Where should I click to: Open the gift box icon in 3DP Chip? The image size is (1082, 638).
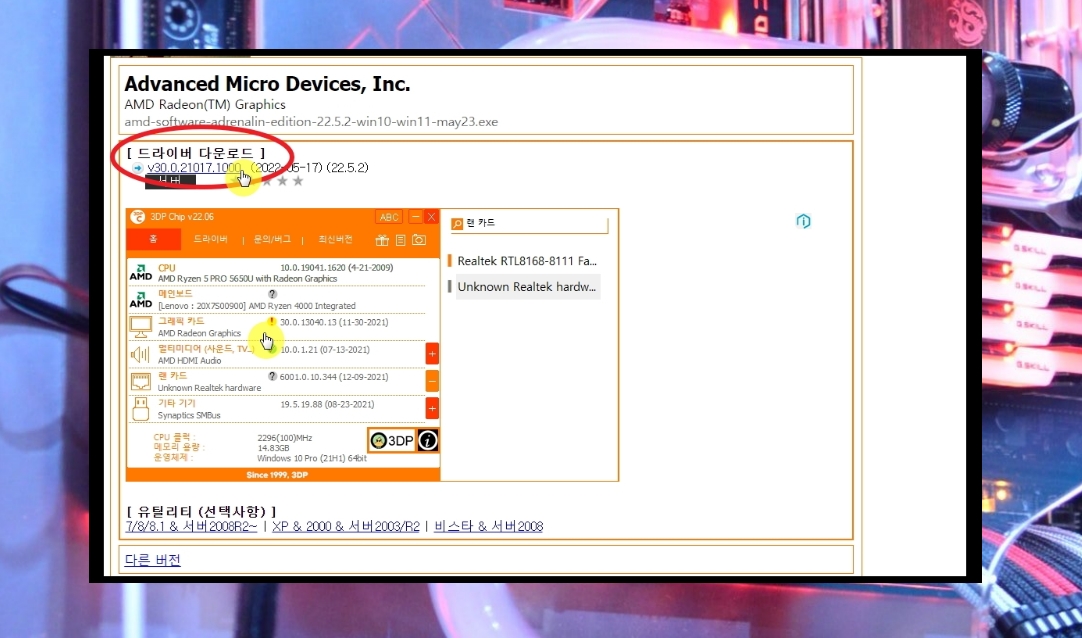click(x=382, y=240)
